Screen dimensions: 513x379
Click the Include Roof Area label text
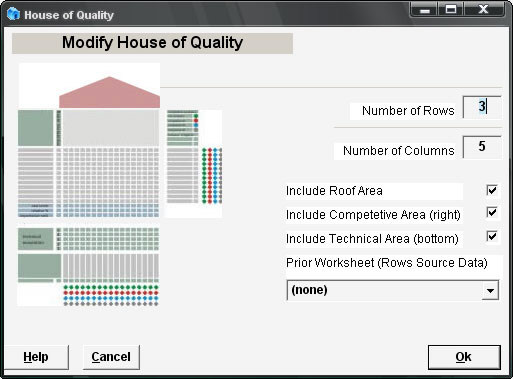334,191
